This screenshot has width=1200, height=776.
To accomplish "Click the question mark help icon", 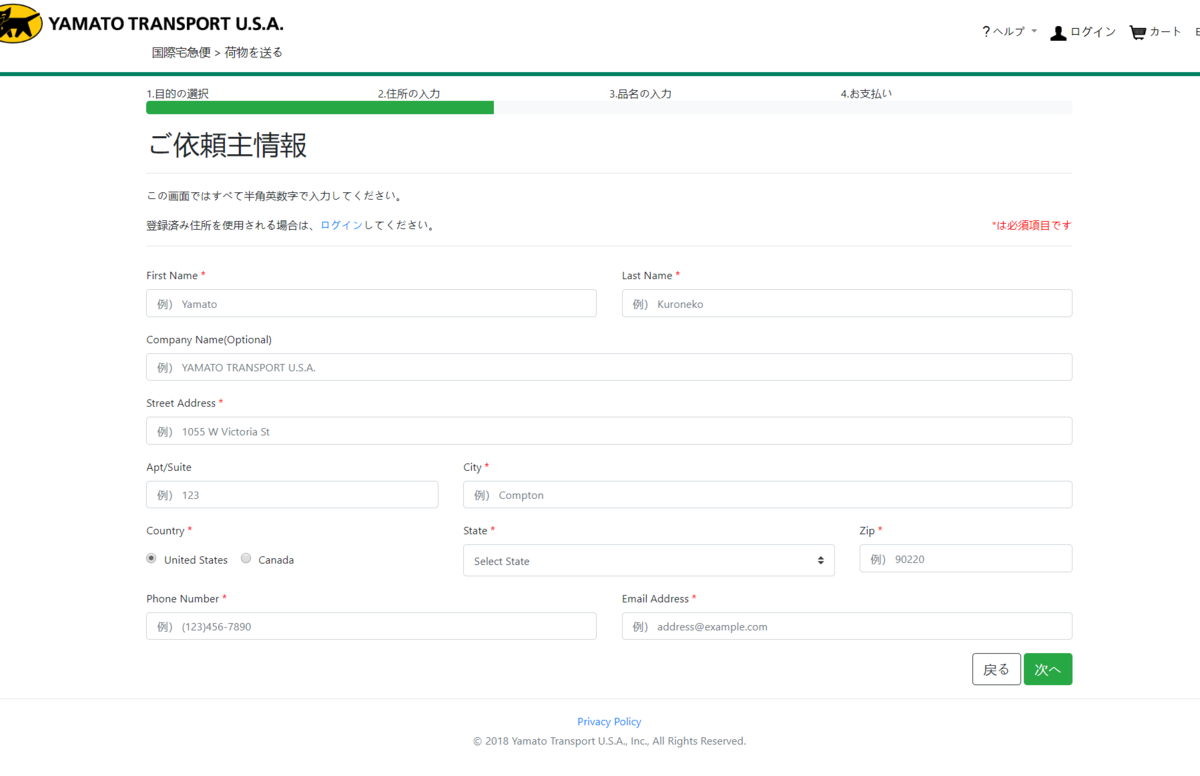I will 986,32.
